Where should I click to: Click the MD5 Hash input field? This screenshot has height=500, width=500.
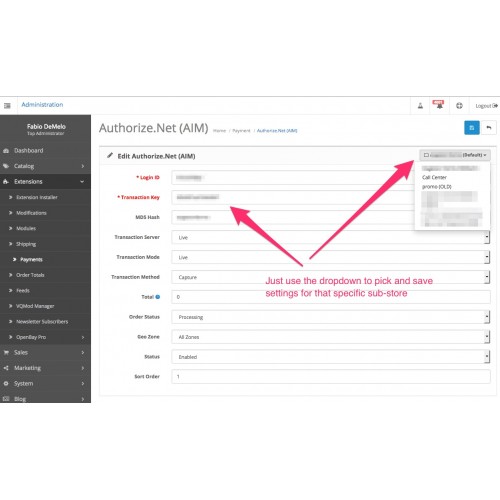coord(293,217)
